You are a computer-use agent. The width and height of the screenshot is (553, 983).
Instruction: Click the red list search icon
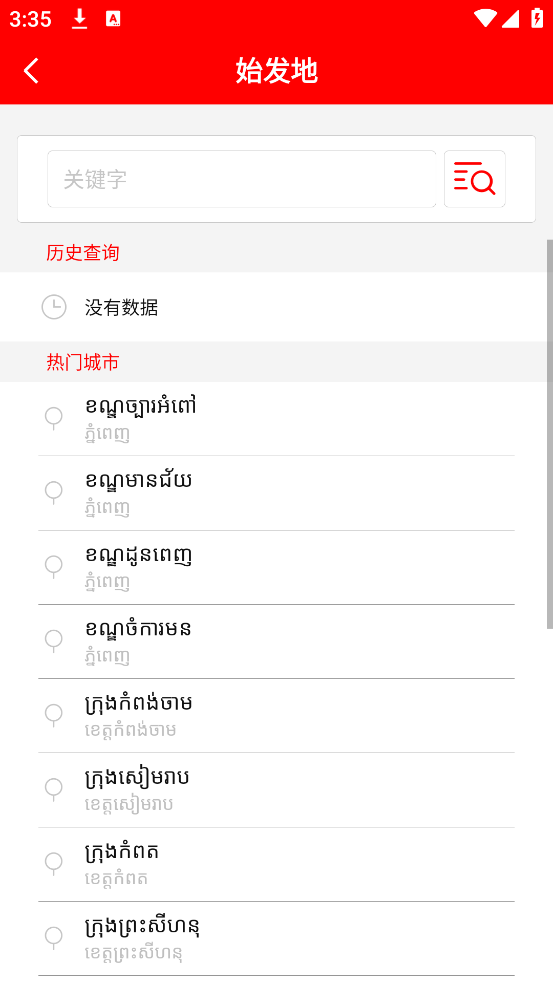click(x=475, y=179)
